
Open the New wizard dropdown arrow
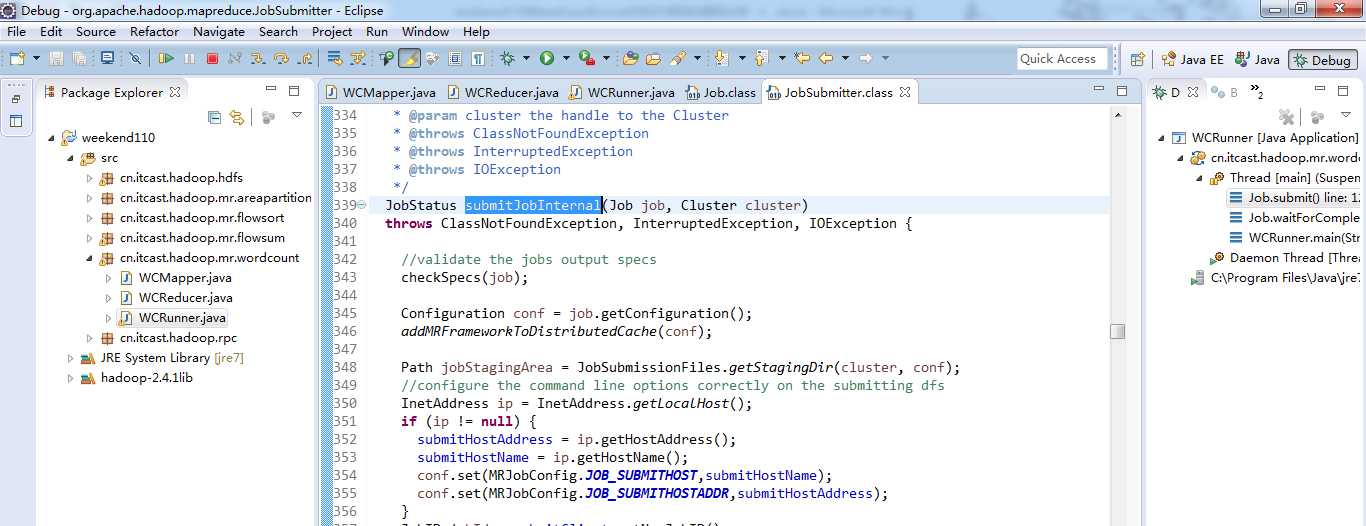click(36, 58)
